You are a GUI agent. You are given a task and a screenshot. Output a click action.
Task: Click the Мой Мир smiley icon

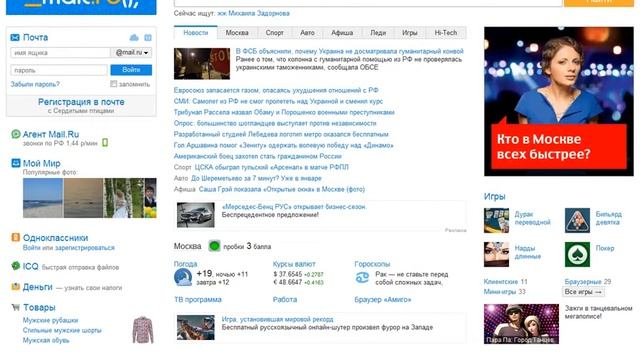point(16,163)
